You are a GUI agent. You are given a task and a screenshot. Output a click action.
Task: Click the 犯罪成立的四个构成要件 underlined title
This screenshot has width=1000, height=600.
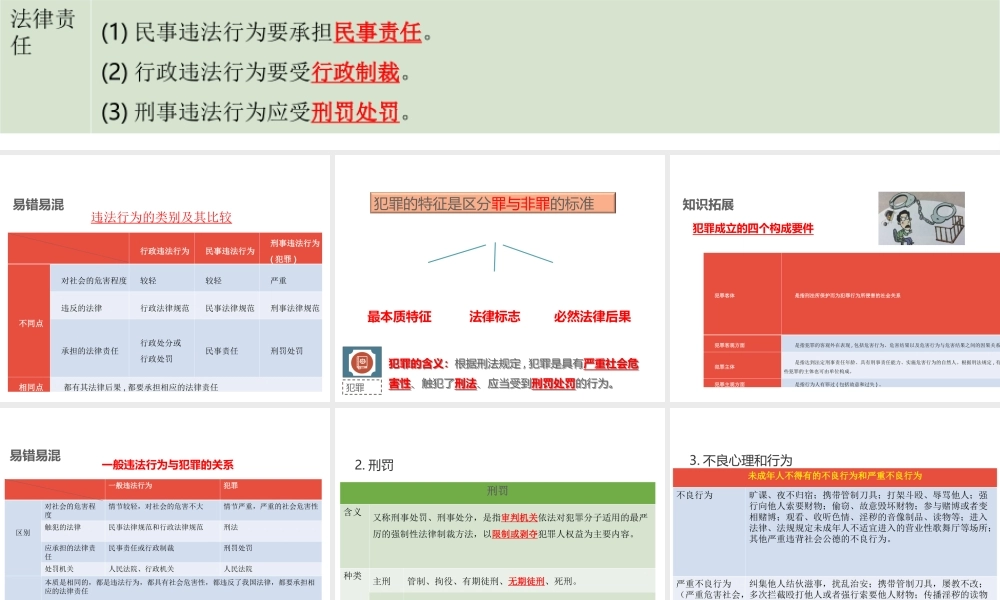click(x=753, y=228)
